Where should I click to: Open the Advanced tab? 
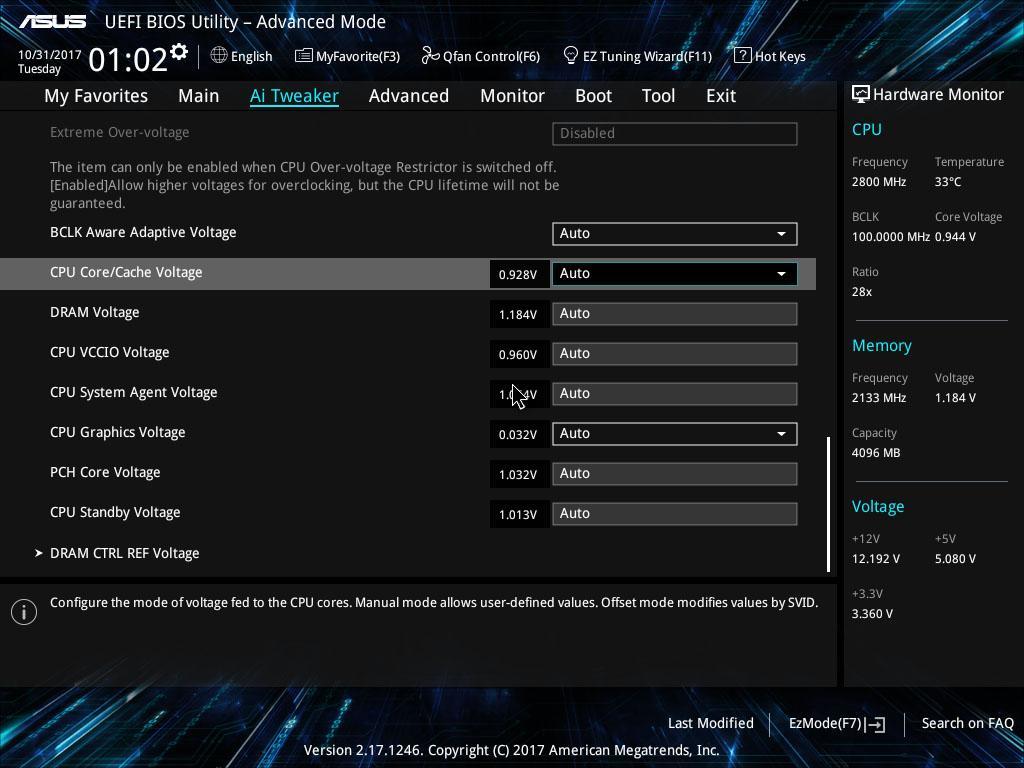(x=409, y=96)
